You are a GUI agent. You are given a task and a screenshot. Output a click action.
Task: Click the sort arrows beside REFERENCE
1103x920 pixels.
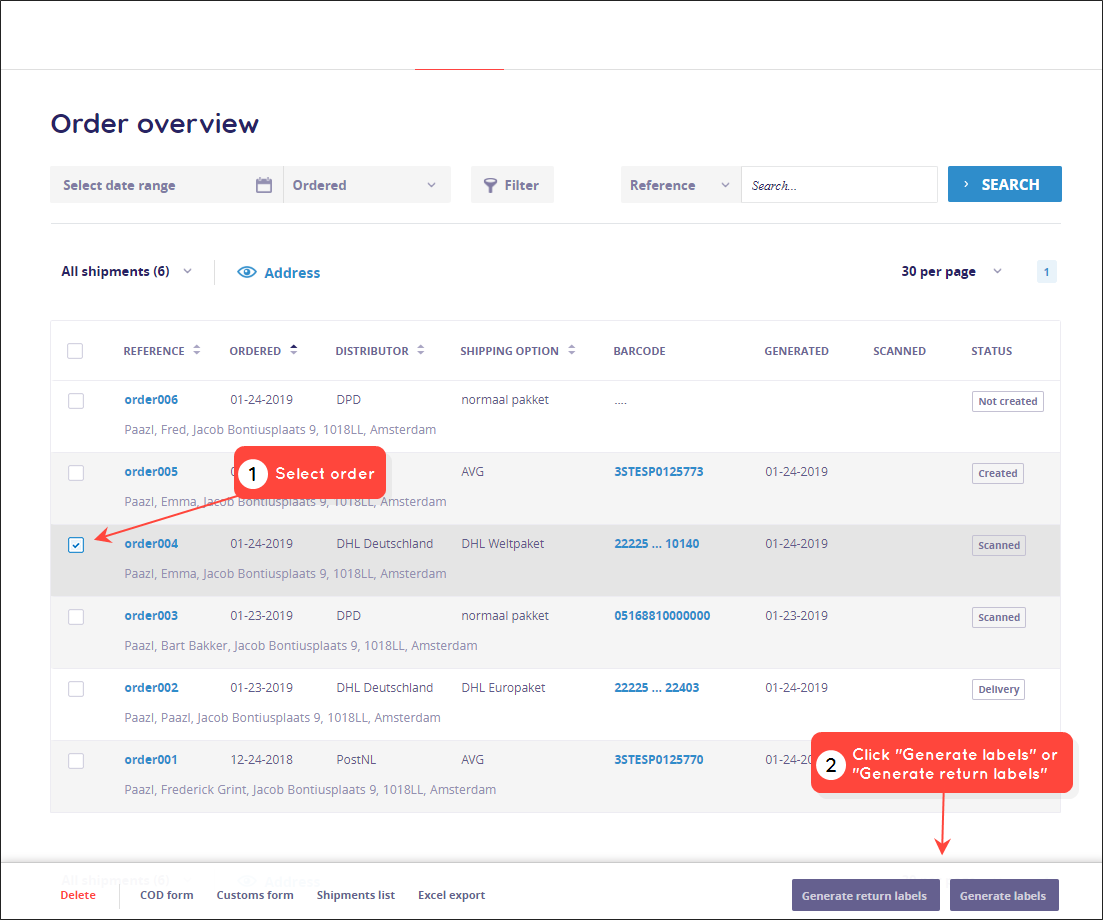point(197,350)
